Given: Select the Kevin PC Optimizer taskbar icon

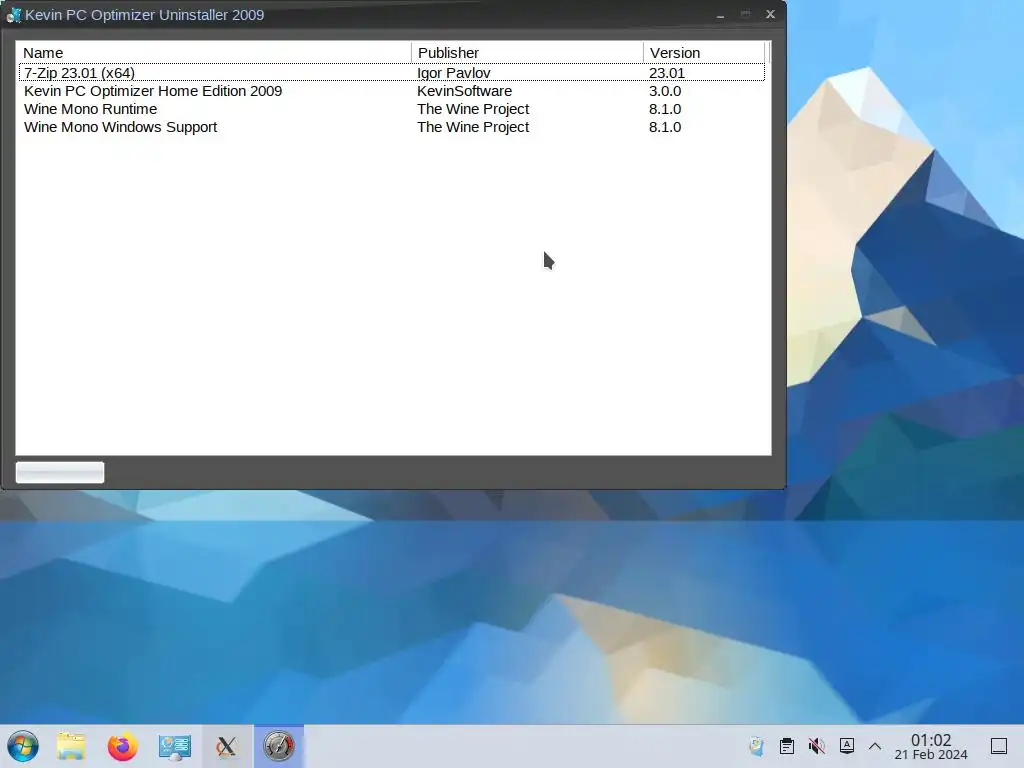Looking at the screenshot, I should 279,746.
